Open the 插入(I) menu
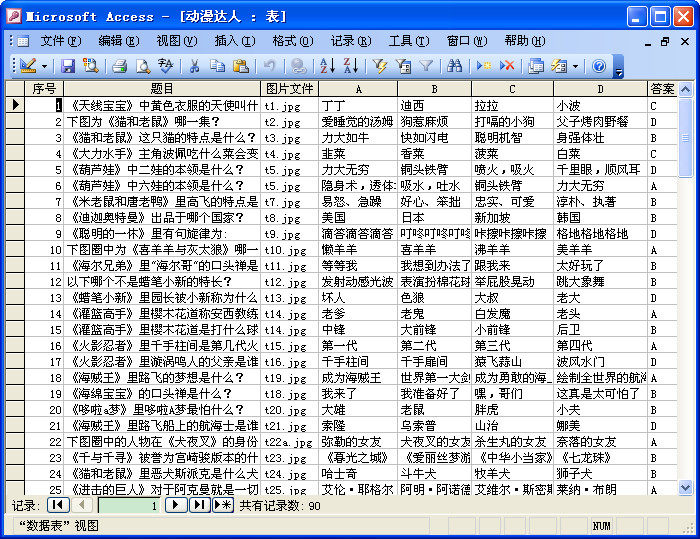 point(235,41)
